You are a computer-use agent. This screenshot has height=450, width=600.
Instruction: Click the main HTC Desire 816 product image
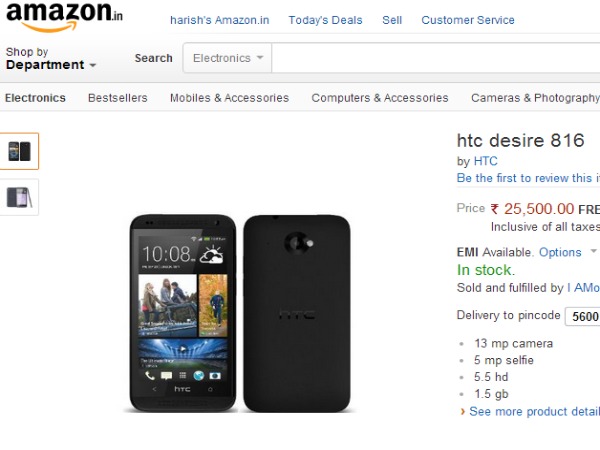pos(240,312)
